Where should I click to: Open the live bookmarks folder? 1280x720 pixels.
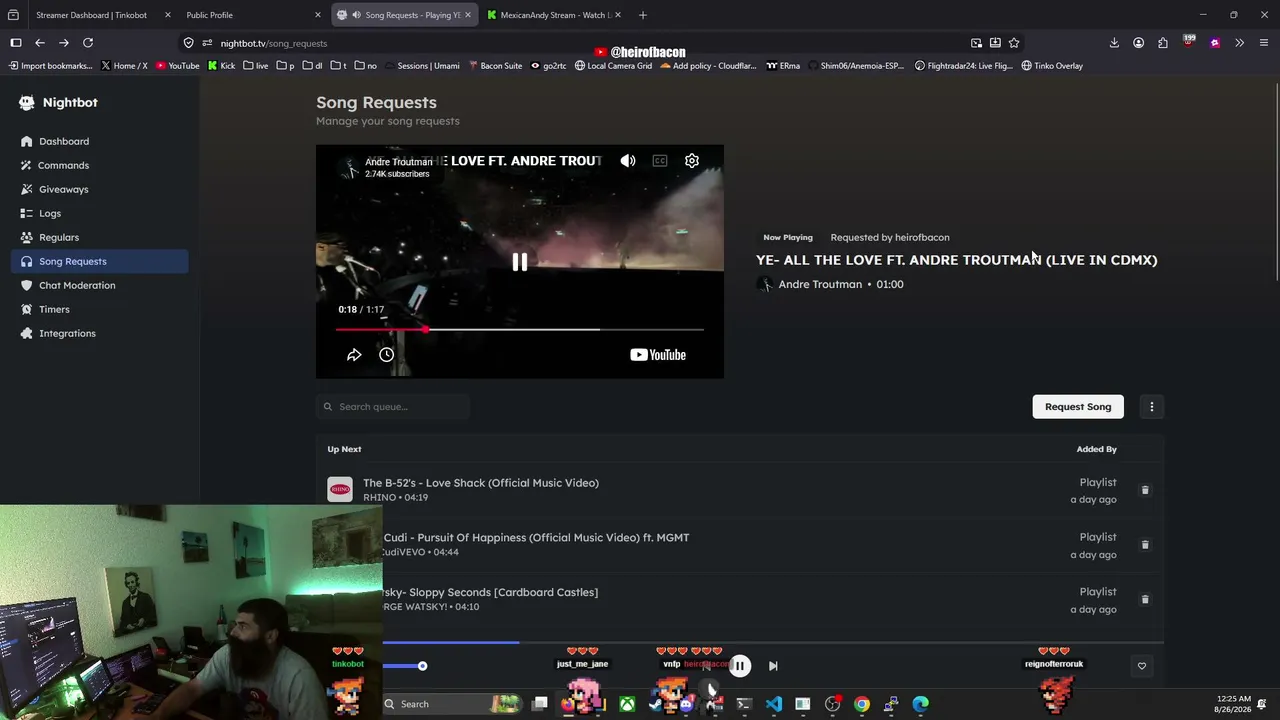point(255,66)
